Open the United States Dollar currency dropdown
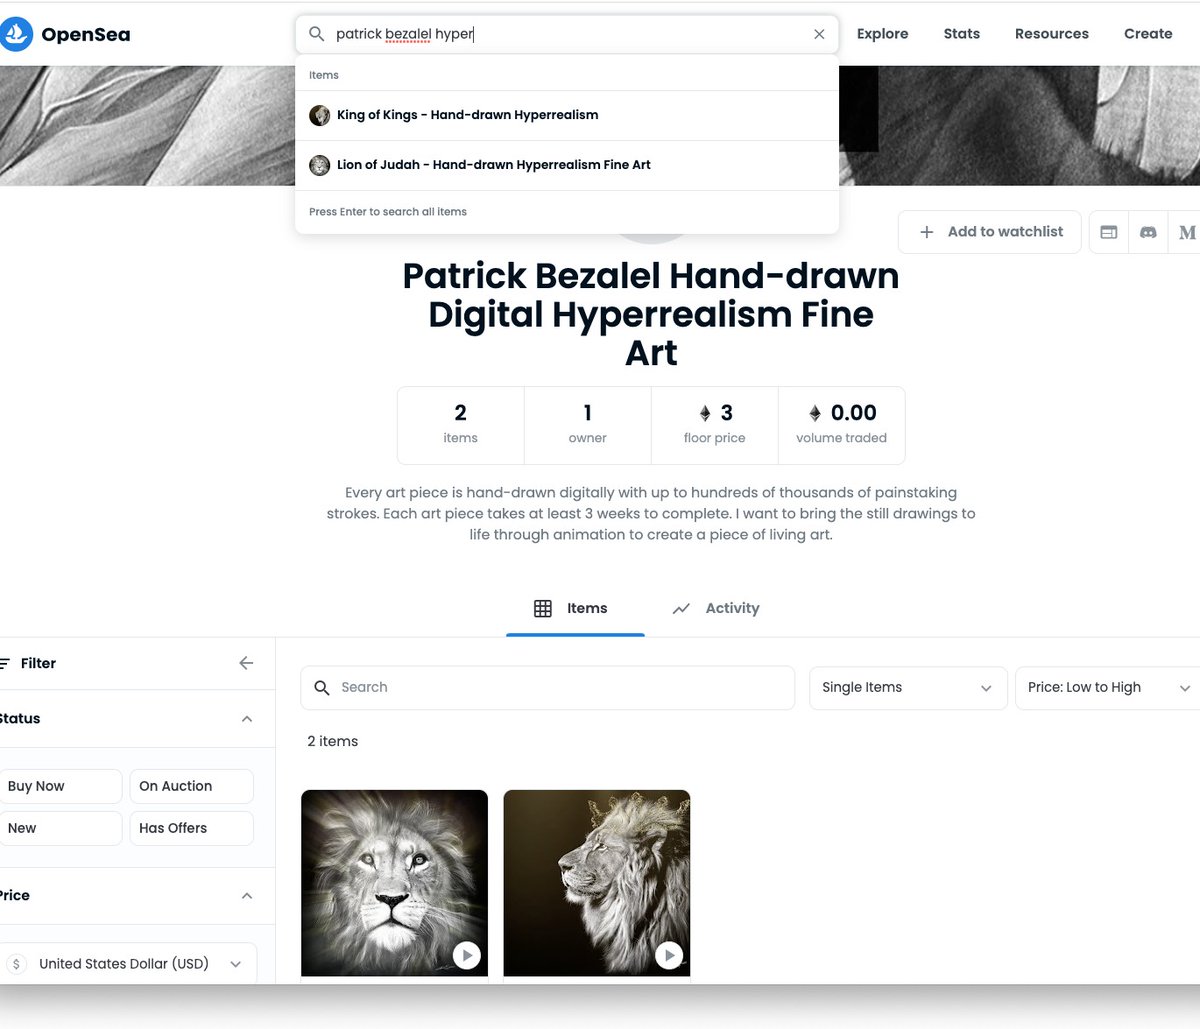Image resolution: width=1200 pixels, height=1029 pixels. click(128, 964)
